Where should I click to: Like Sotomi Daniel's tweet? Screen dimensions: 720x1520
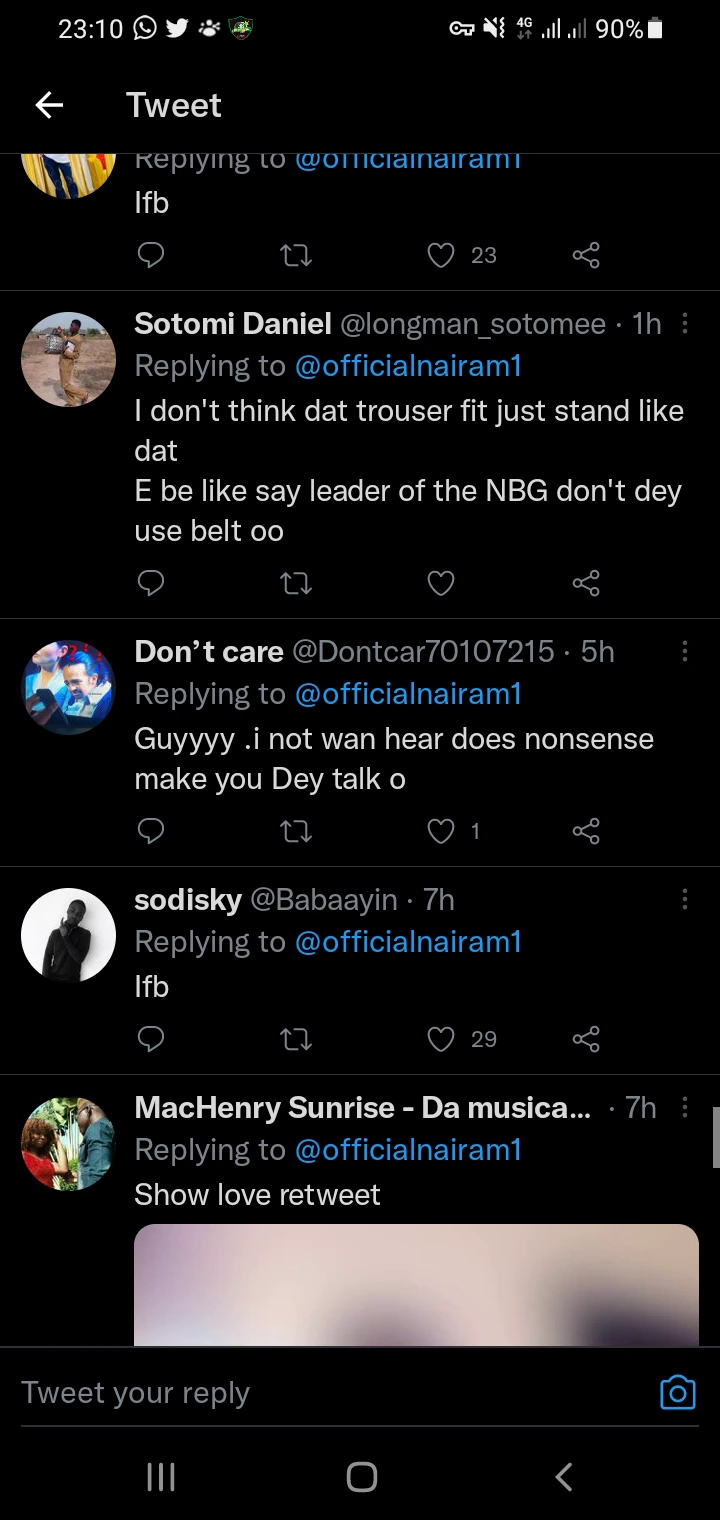(441, 583)
